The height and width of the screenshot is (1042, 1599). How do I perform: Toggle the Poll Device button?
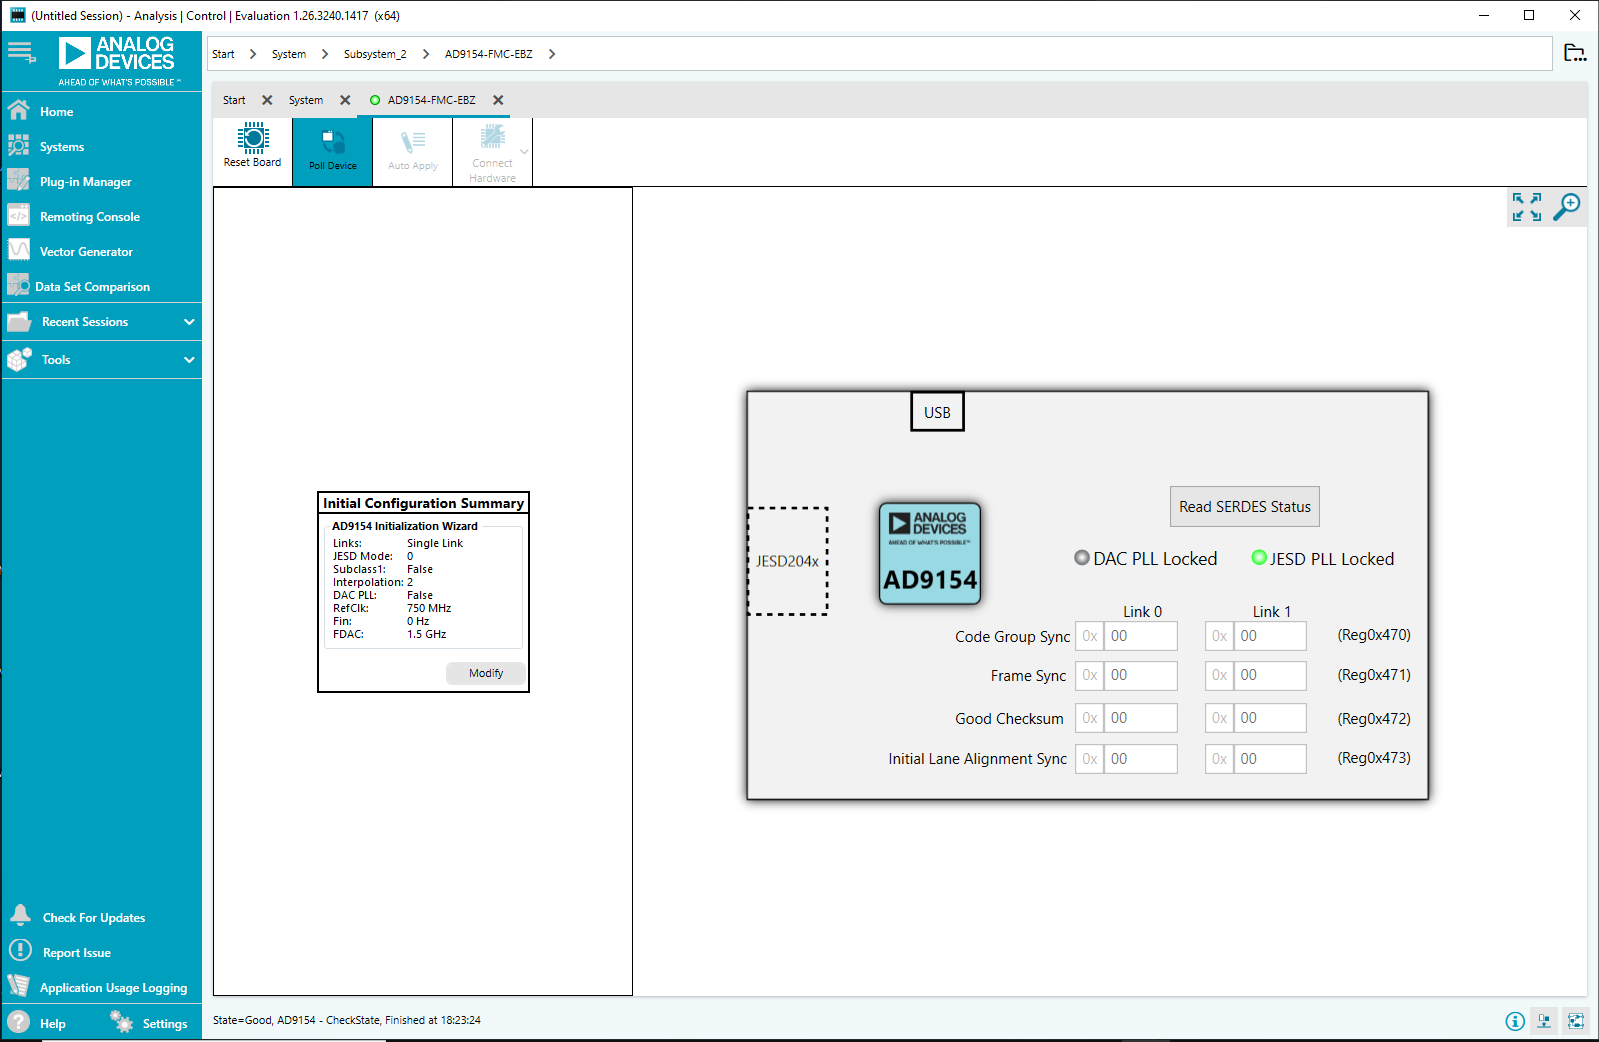pos(332,151)
